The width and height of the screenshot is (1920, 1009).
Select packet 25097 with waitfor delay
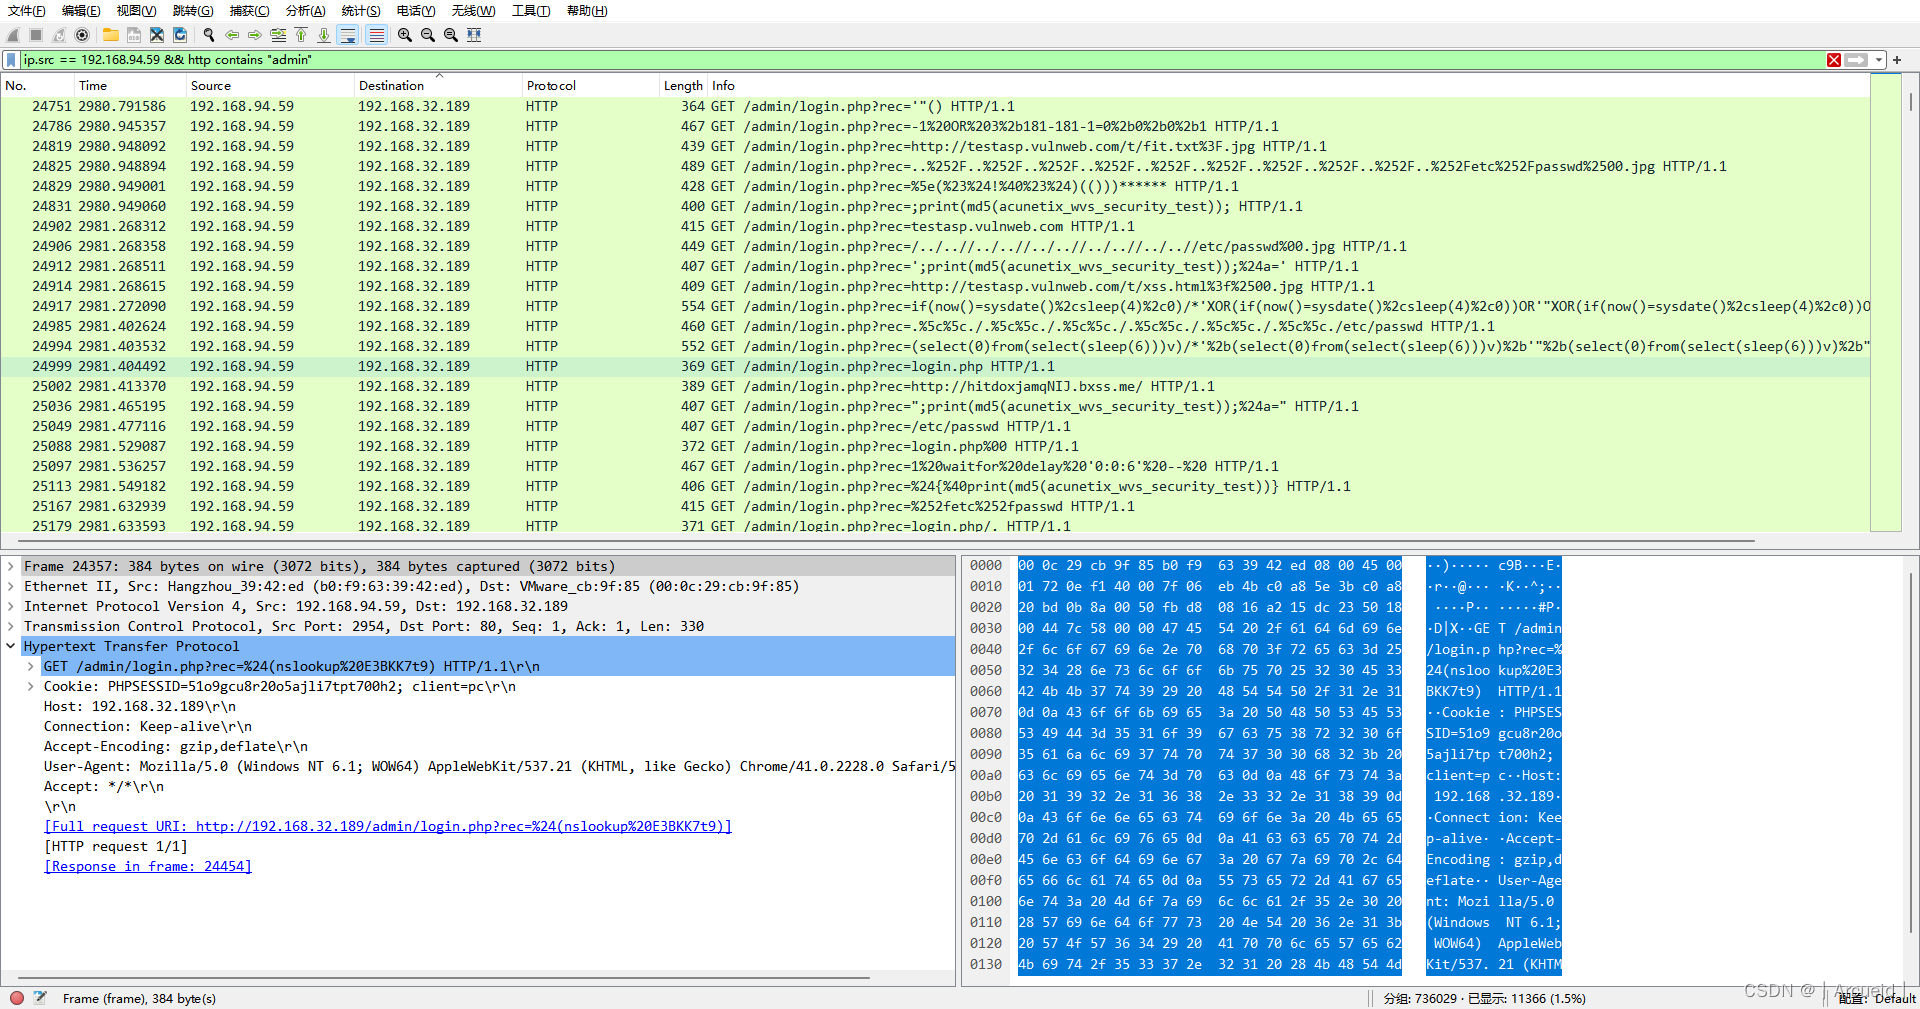935,466
